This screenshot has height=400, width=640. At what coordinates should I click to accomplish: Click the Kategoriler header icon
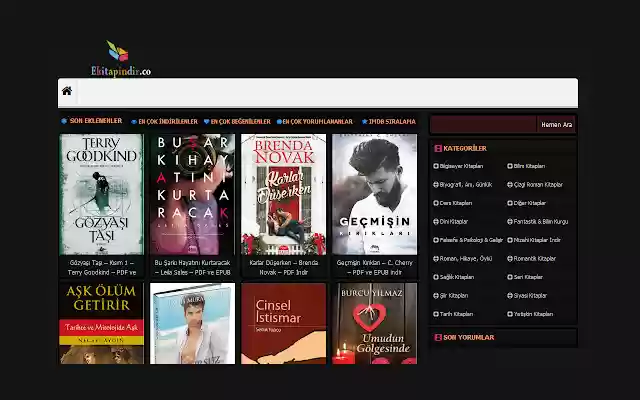(438, 149)
